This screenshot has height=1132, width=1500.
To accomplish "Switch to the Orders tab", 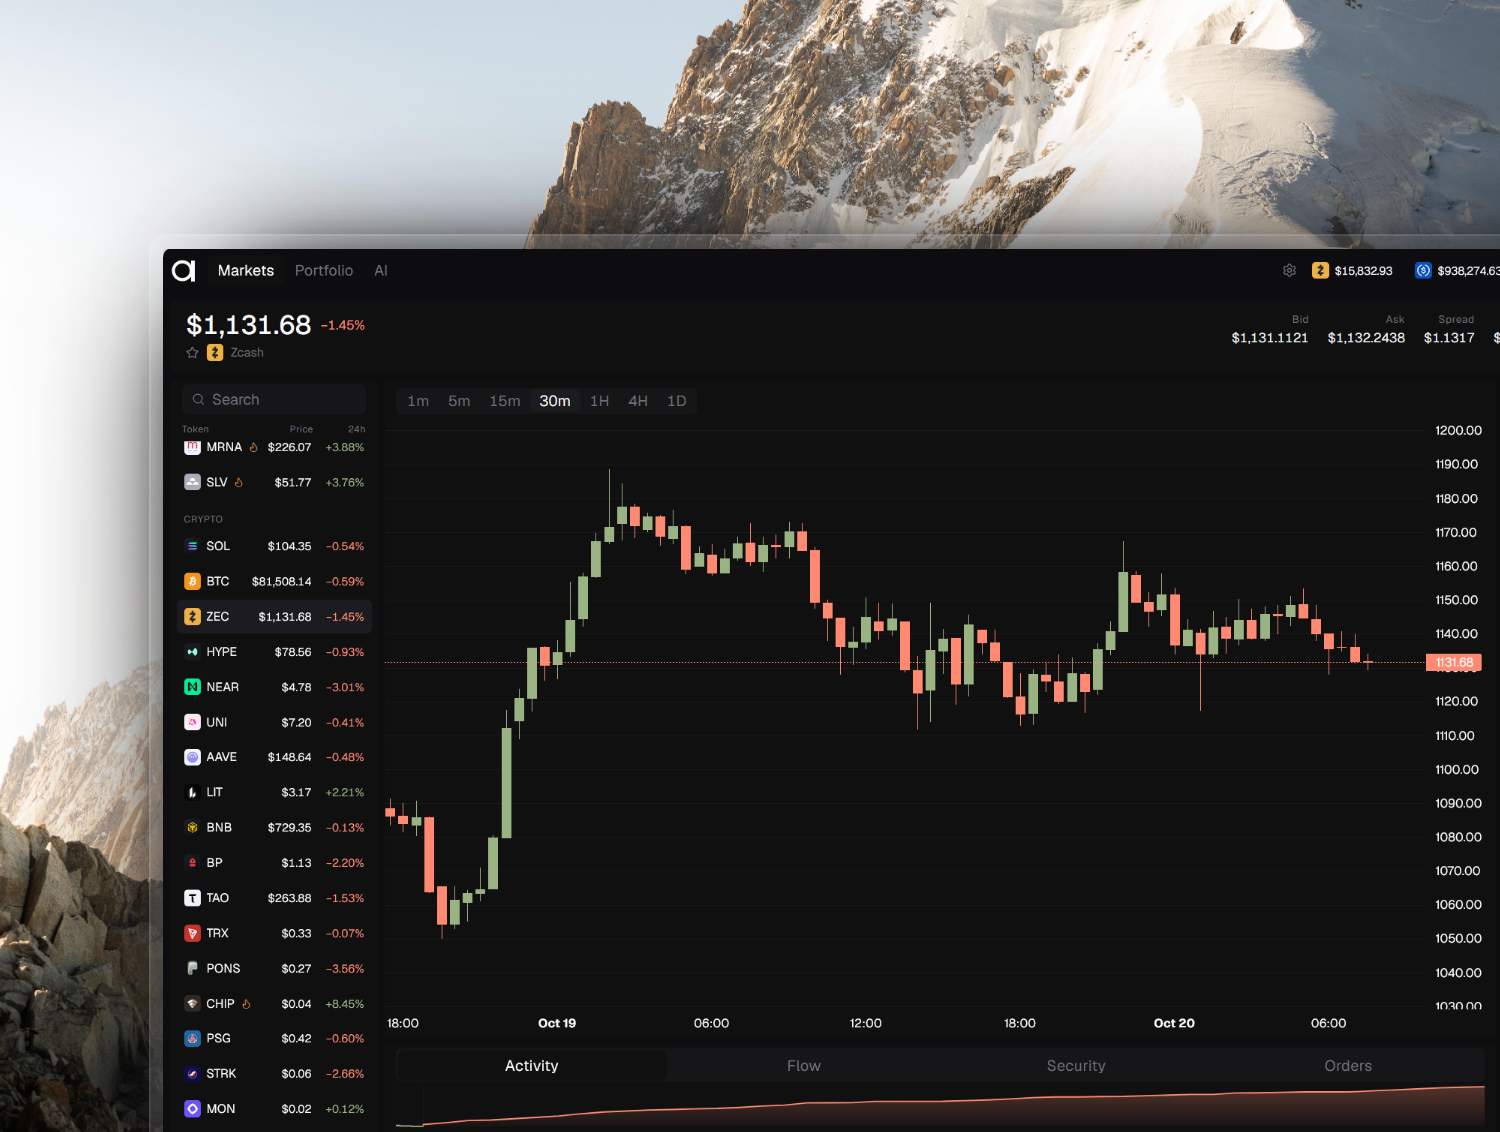I will pyautogui.click(x=1348, y=1066).
